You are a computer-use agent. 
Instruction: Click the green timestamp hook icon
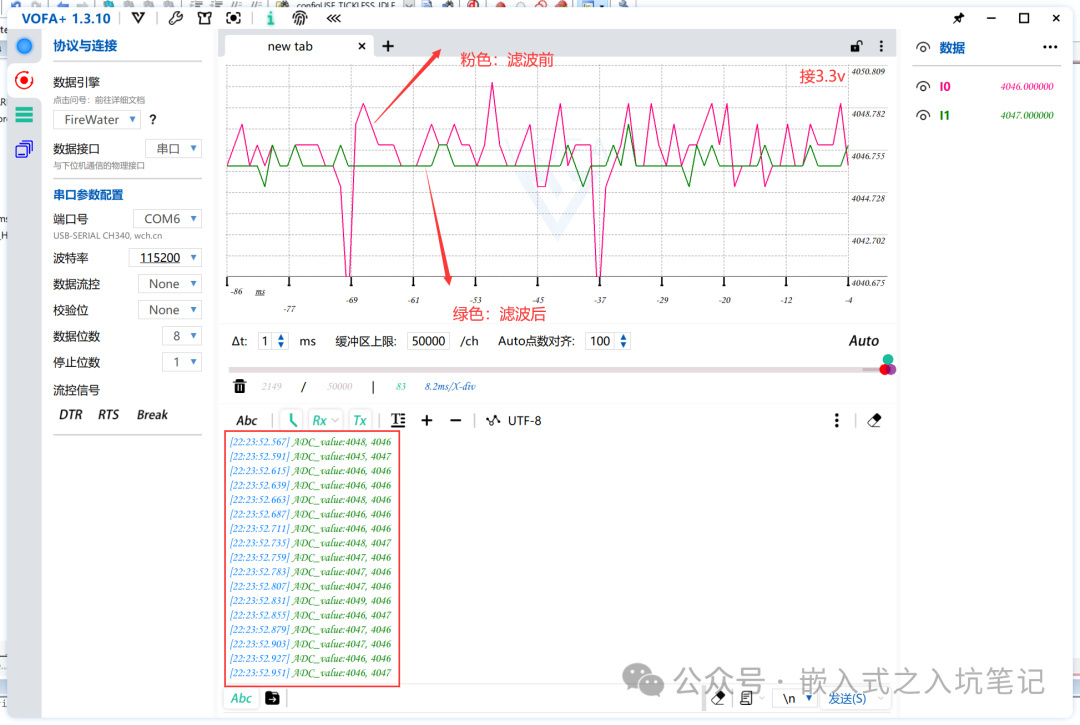point(293,420)
